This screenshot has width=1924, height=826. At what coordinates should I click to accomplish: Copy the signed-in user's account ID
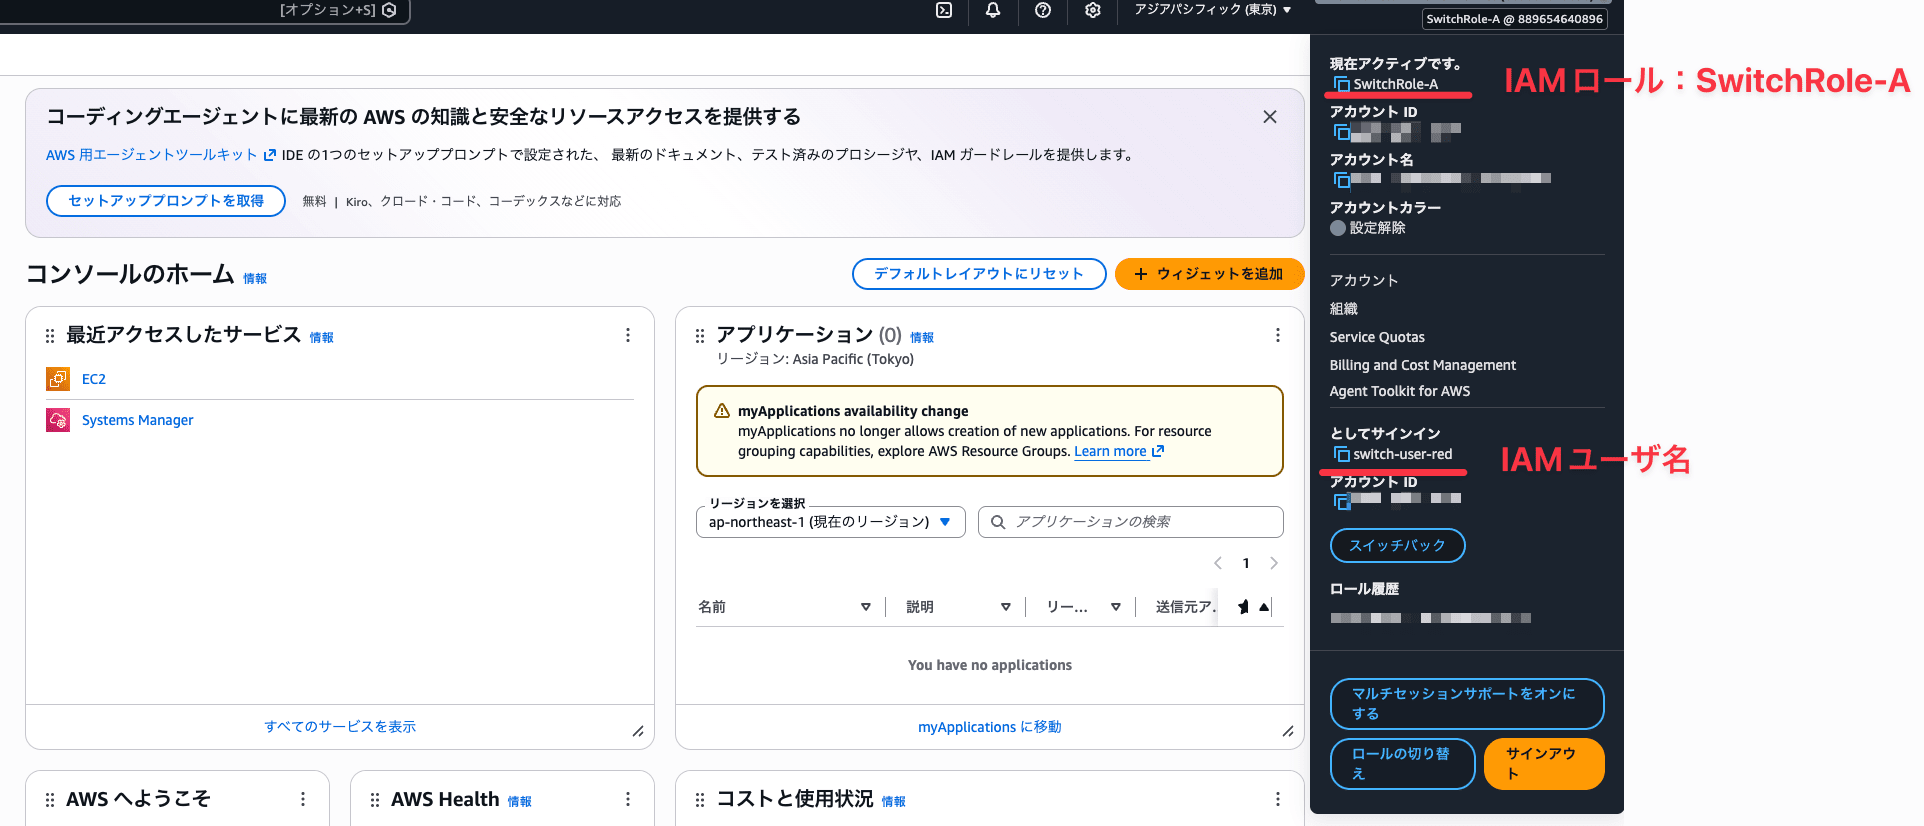(1342, 502)
